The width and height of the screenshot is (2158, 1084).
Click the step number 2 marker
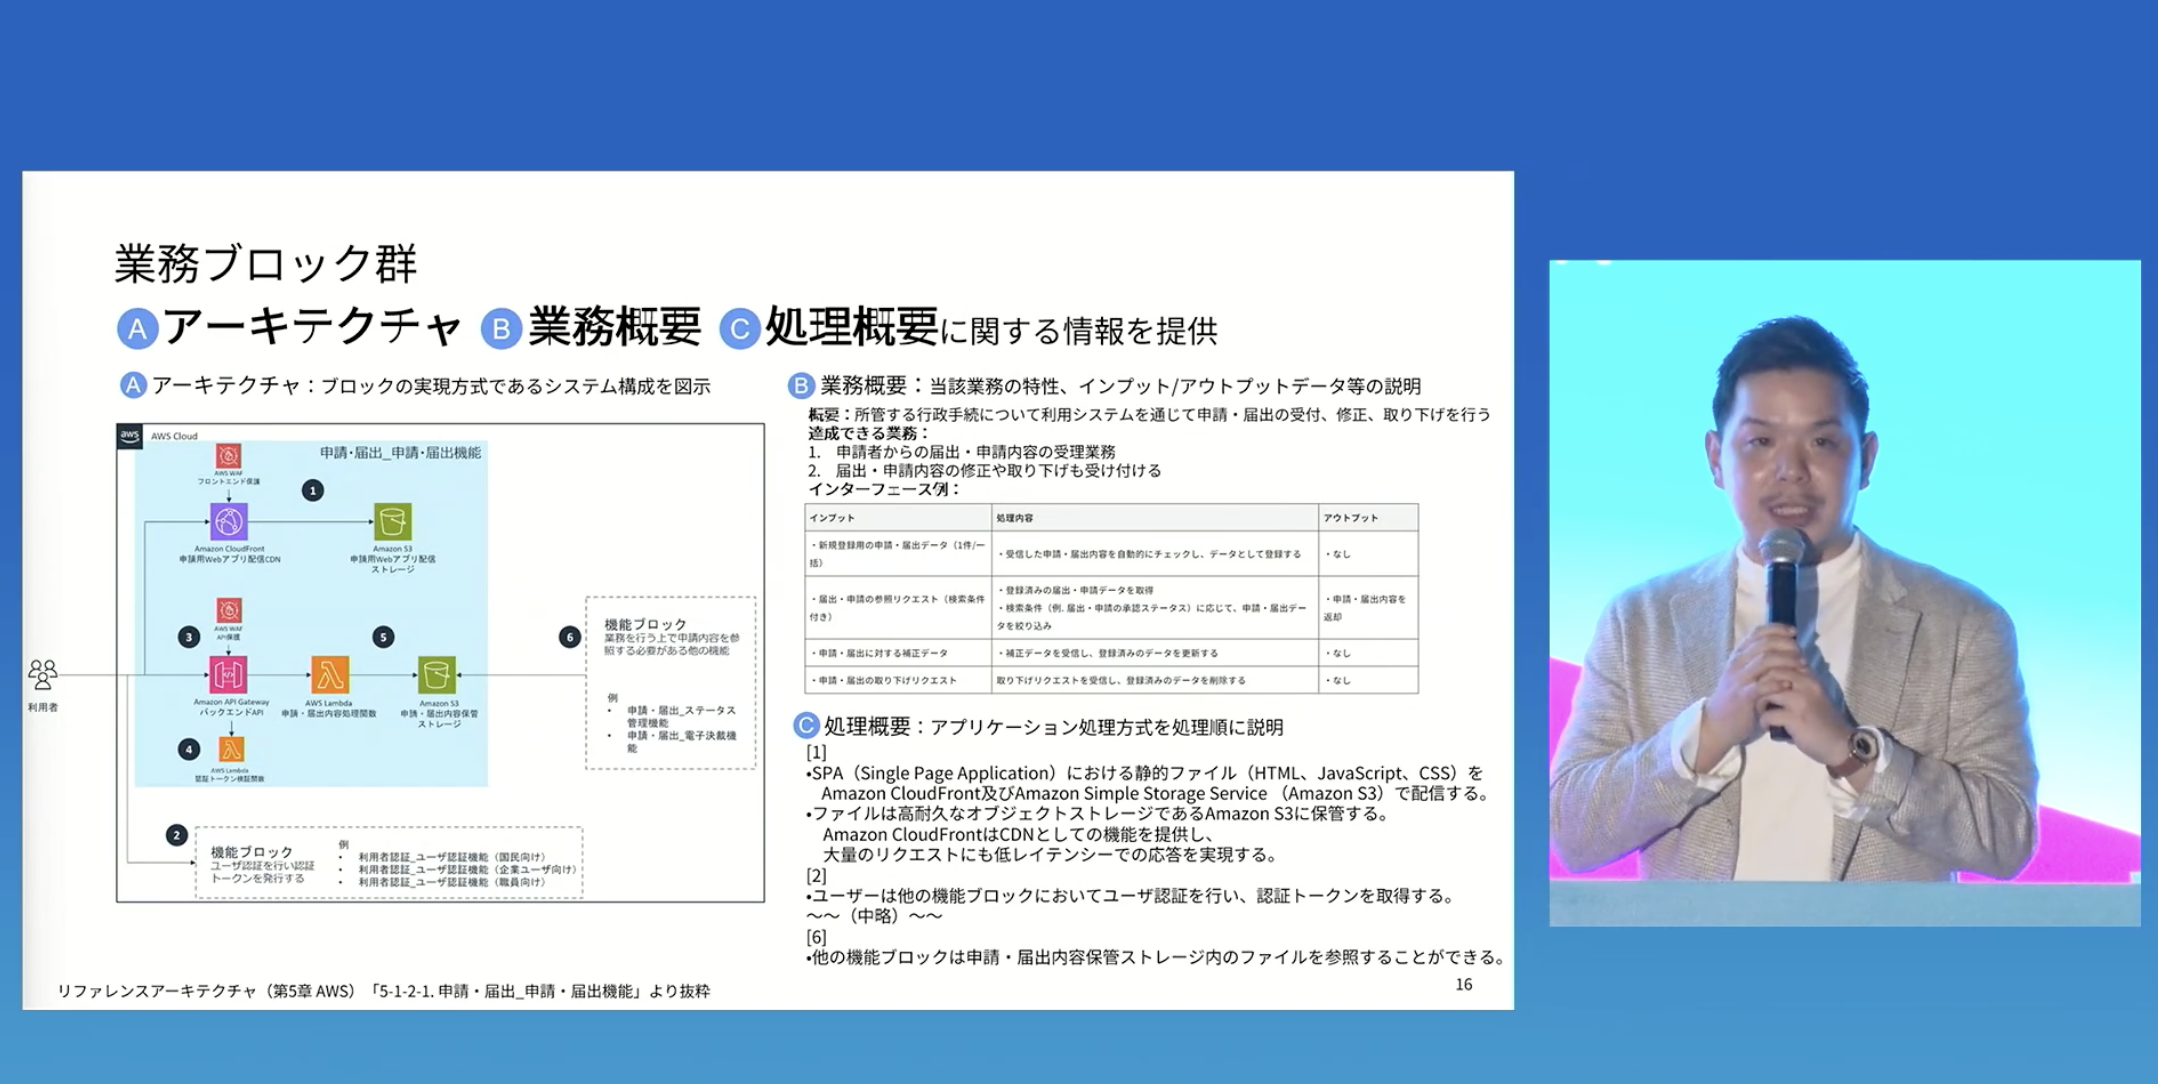point(177,834)
